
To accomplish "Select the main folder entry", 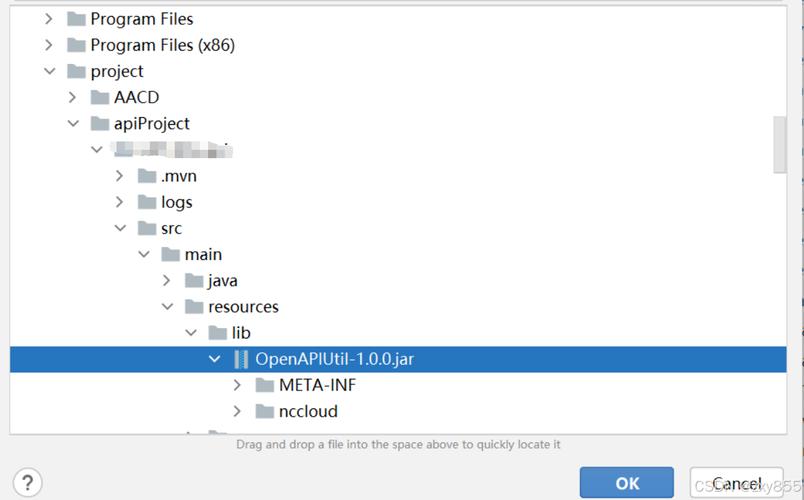I will [x=203, y=255].
